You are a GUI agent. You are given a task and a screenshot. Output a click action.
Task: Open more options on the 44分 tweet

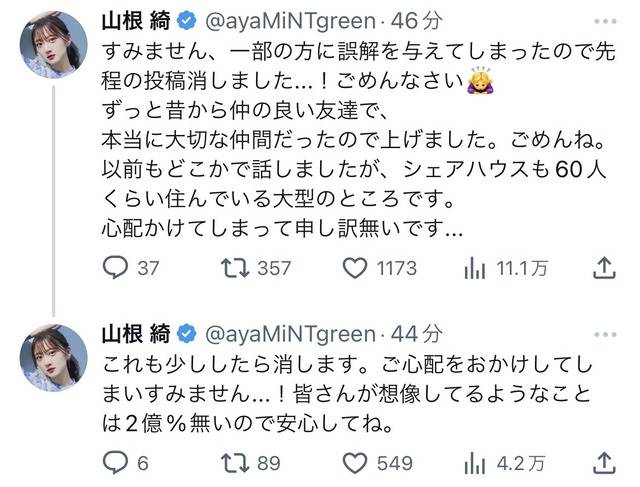click(605, 335)
